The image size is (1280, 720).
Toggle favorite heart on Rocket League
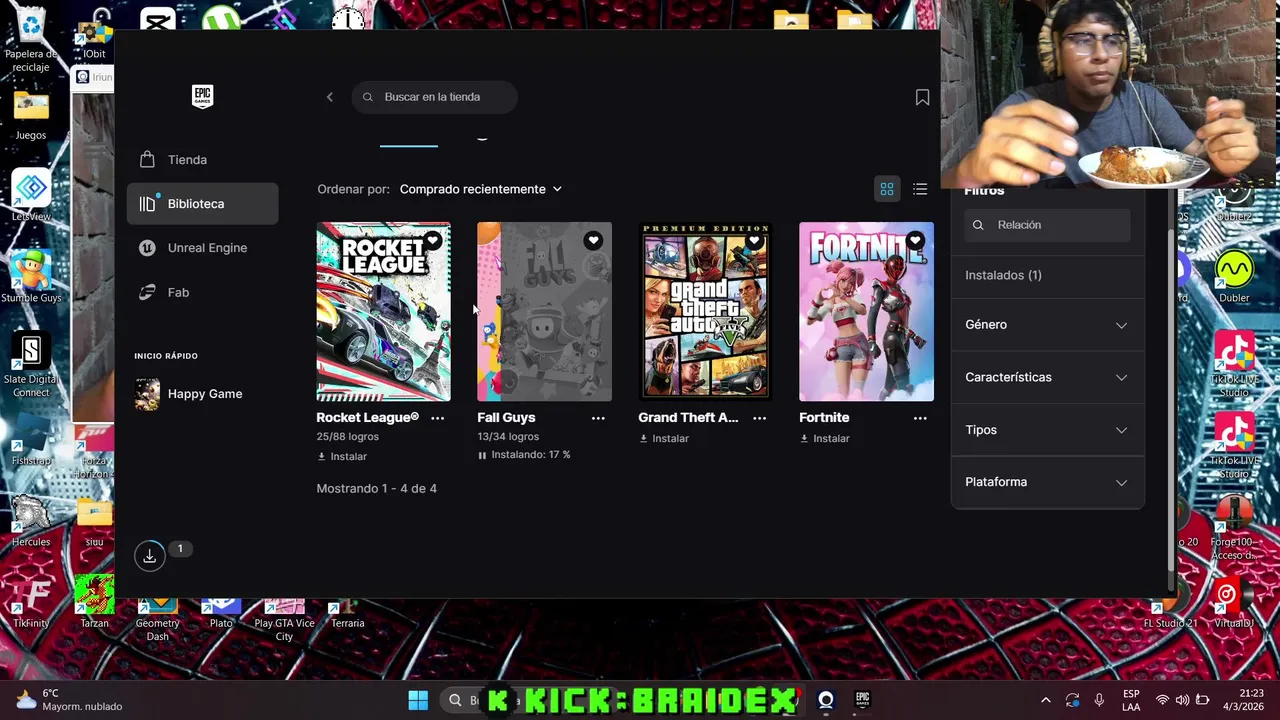(432, 241)
